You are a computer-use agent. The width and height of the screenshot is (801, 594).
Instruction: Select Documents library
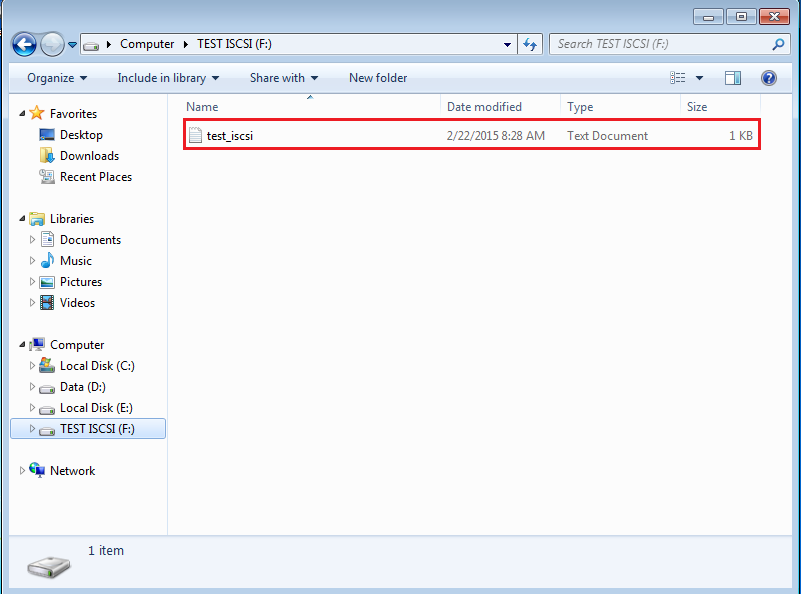[90, 240]
